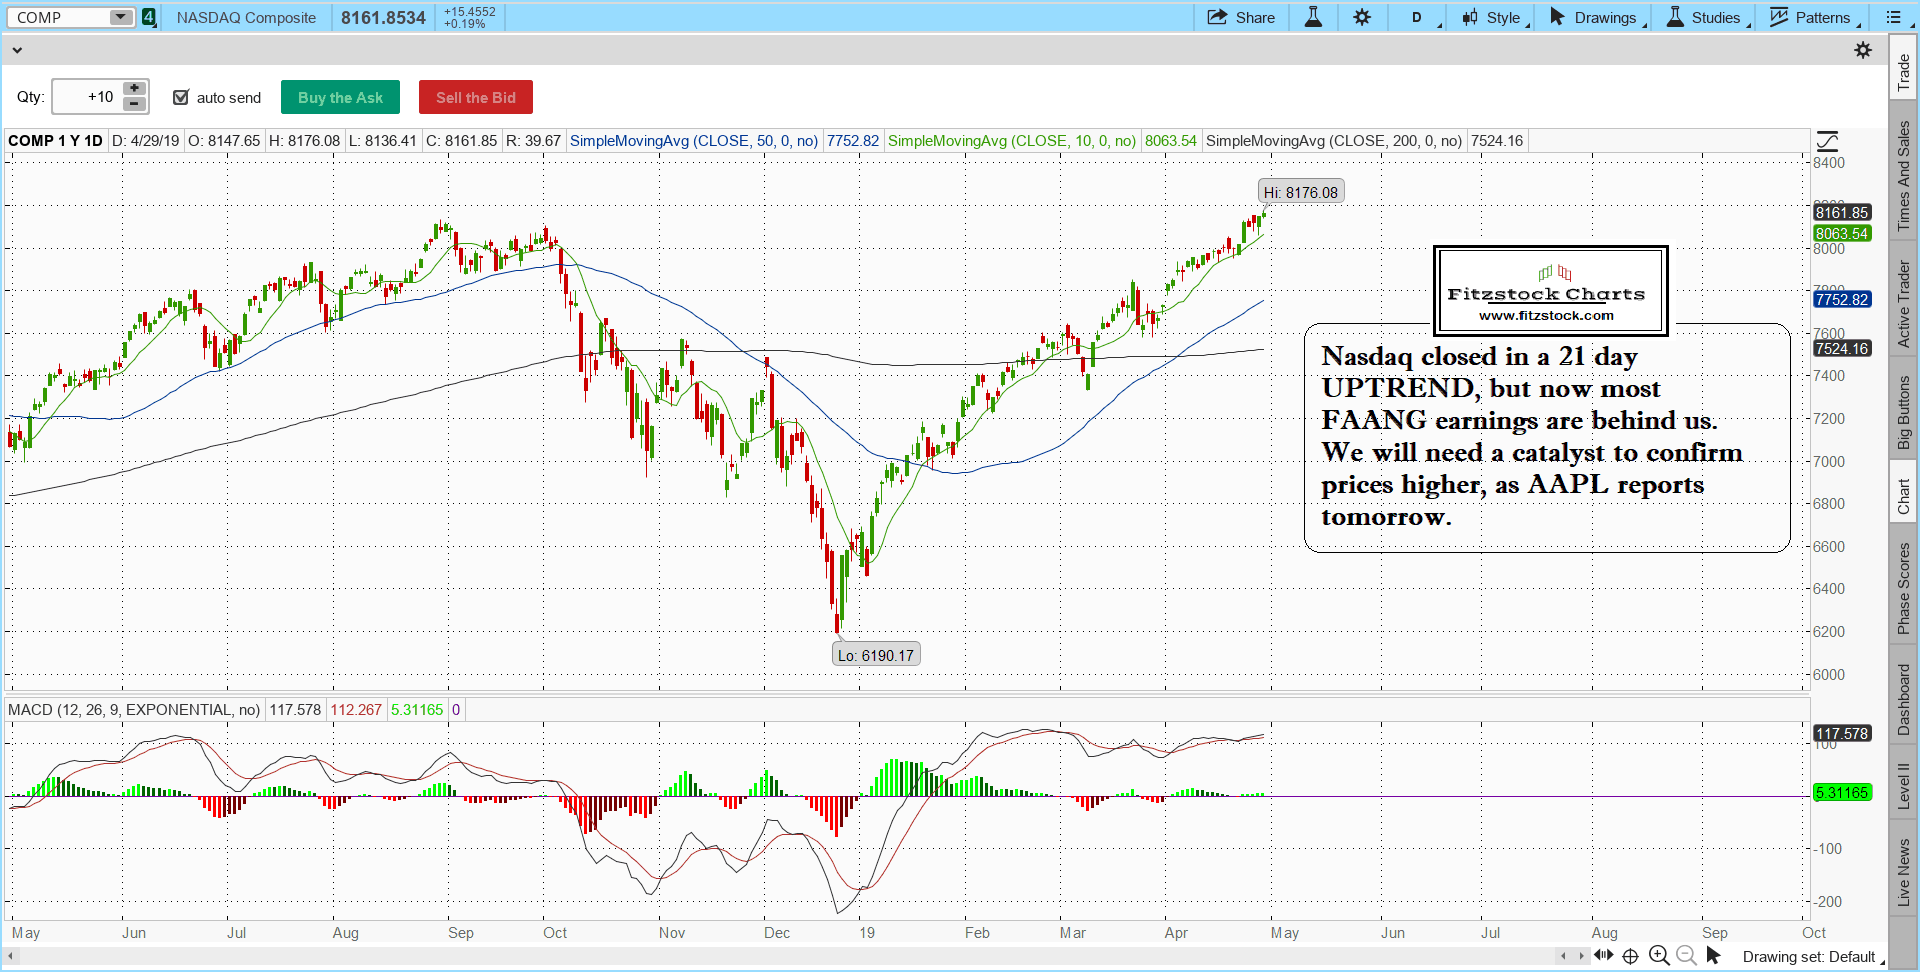The height and width of the screenshot is (972, 1920).
Task: Click the green clipboard link number 4 icon
Action: point(149,17)
